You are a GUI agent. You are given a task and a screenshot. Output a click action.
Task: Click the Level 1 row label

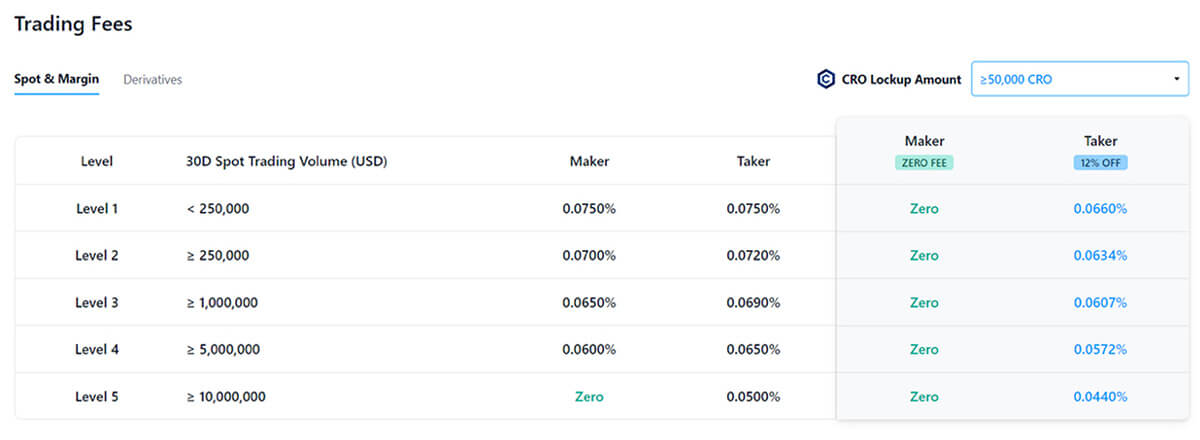(x=97, y=209)
